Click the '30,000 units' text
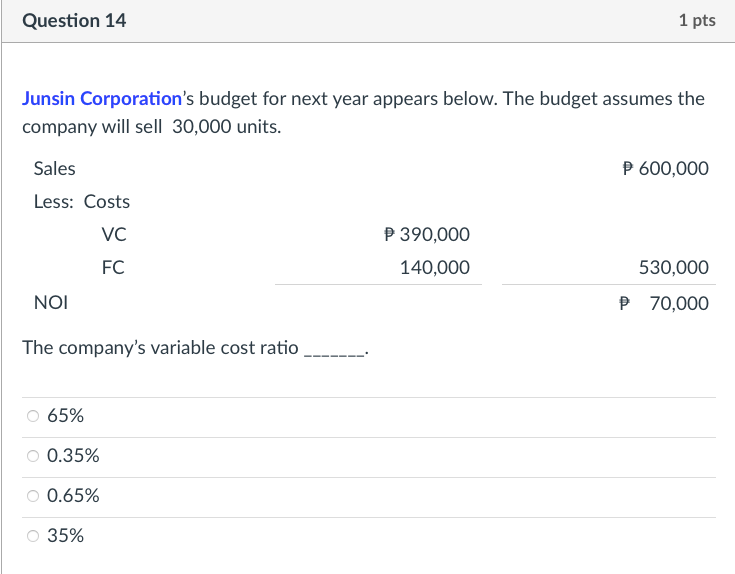Image resolution: width=735 pixels, height=574 pixels. click(226, 127)
